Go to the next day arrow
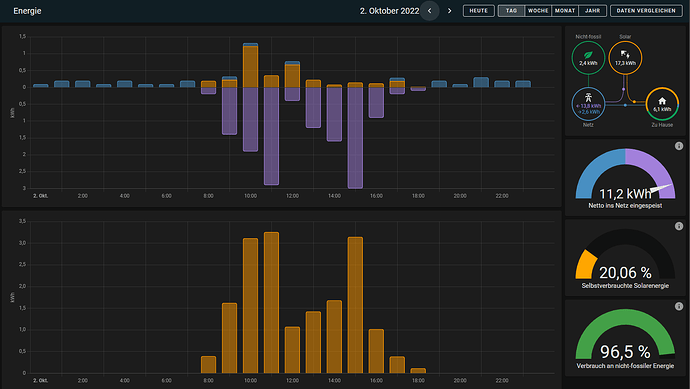This screenshot has width=690, height=389. click(x=449, y=11)
